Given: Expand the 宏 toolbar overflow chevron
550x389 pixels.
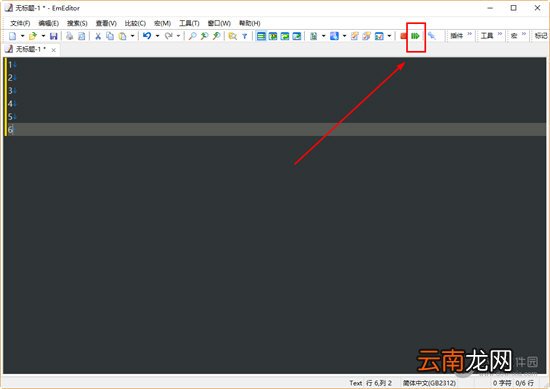Looking at the screenshot, I should 524,34.
